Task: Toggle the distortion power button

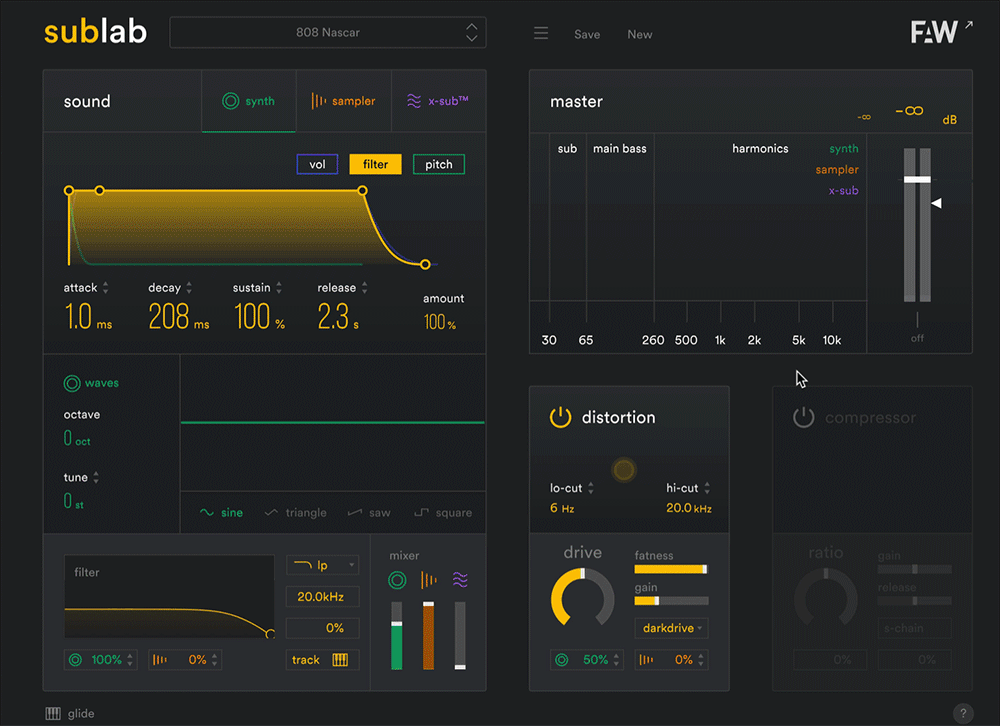Action: pyautogui.click(x=560, y=417)
